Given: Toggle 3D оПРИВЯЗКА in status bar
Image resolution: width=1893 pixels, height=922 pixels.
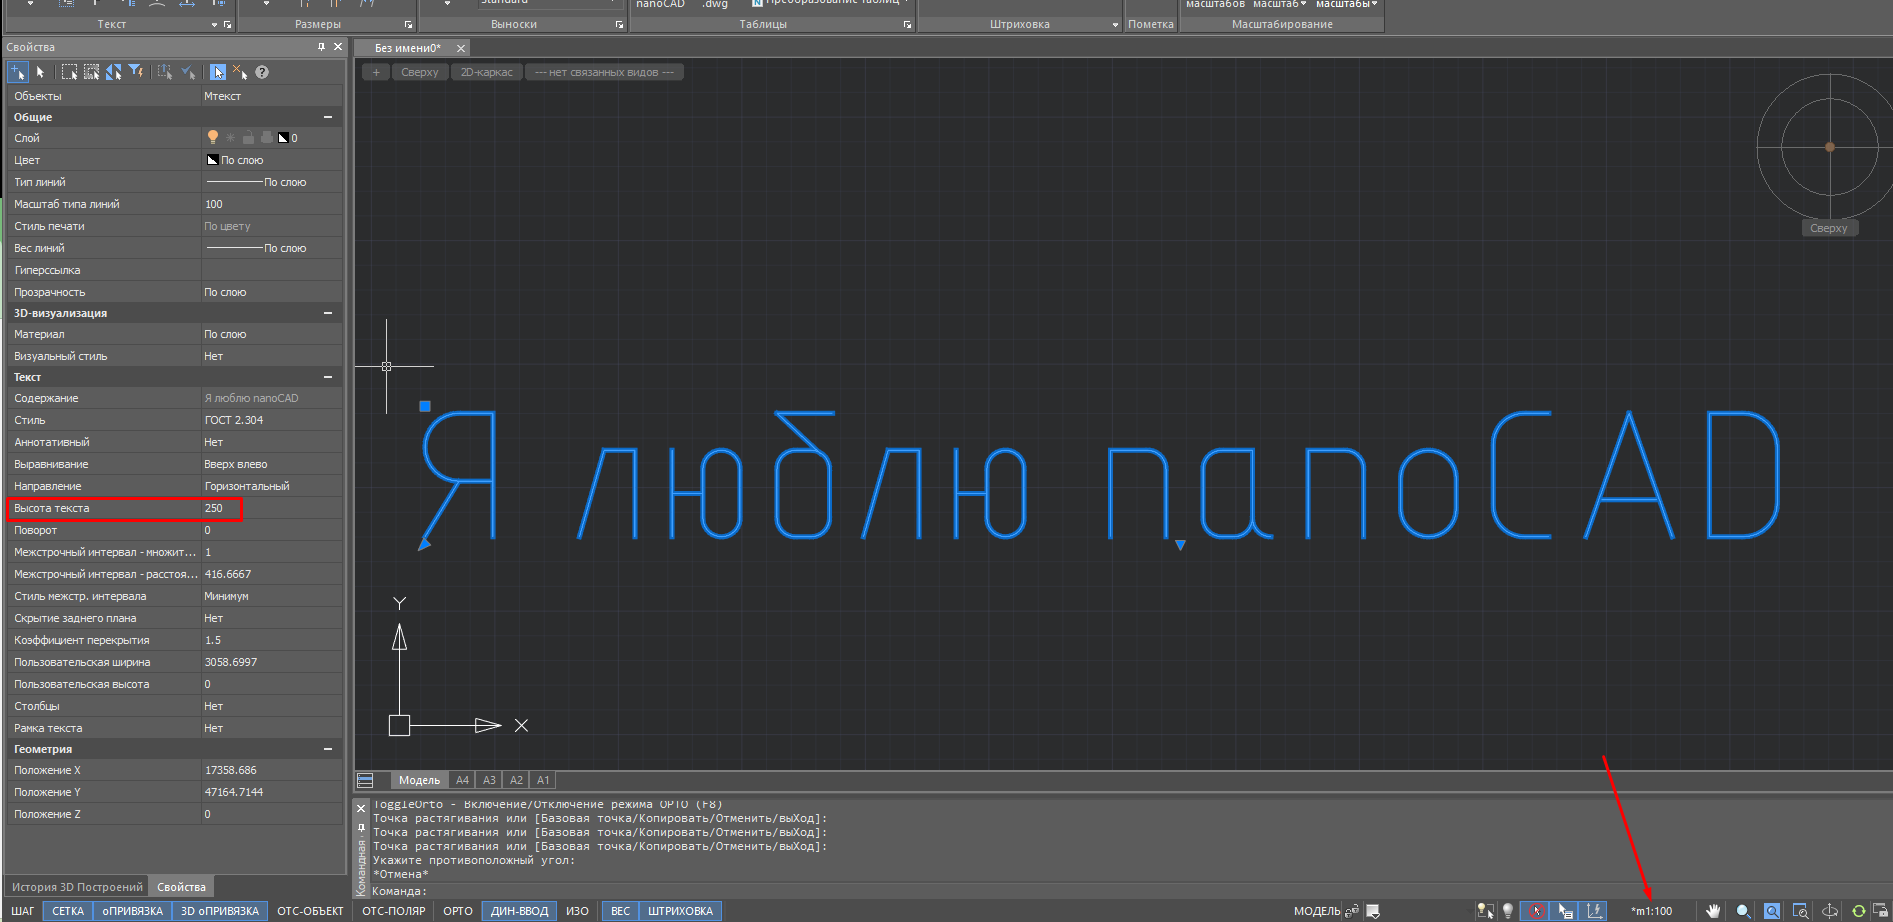Looking at the screenshot, I should 219,911.
